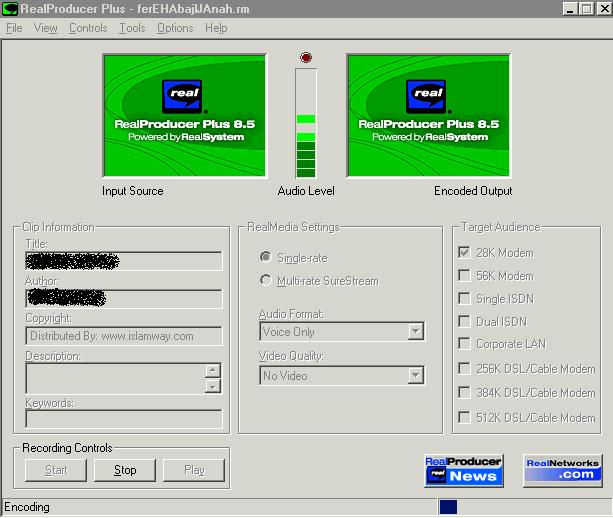Open the Help menu
The width and height of the screenshot is (613, 518).
pyautogui.click(x=216, y=28)
